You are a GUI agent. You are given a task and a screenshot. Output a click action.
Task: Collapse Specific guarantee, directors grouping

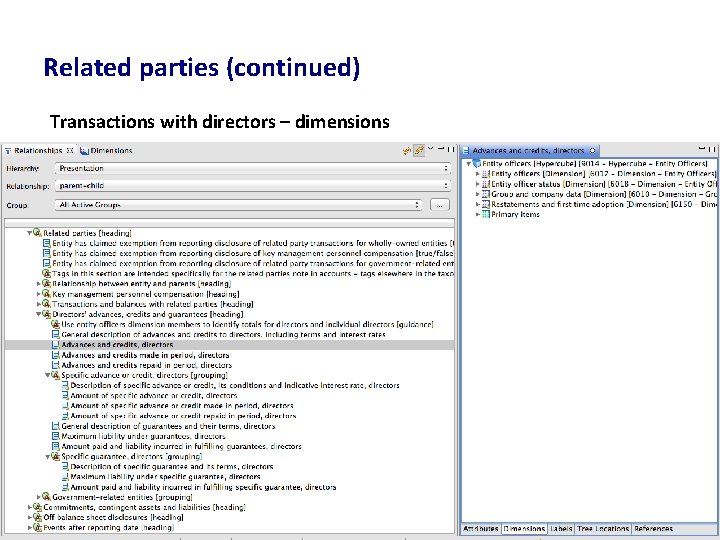[48, 456]
